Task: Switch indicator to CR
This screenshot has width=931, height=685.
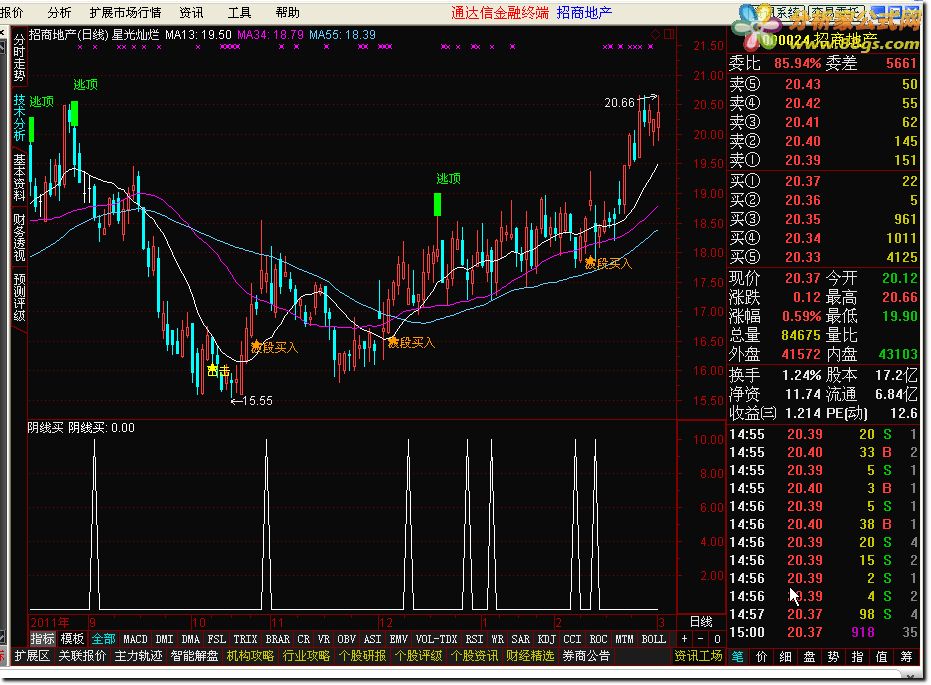Action: (x=303, y=639)
